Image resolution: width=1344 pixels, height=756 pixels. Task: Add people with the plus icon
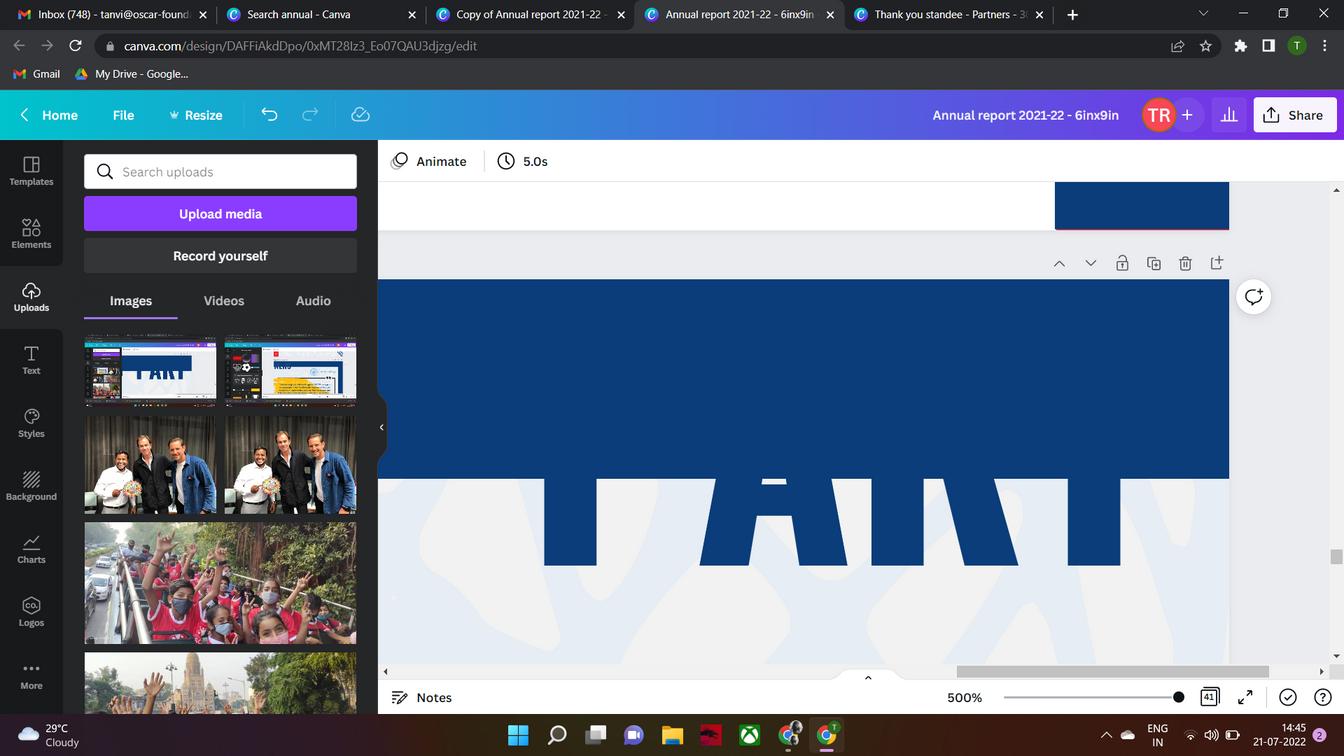pyautogui.click(x=1187, y=115)
